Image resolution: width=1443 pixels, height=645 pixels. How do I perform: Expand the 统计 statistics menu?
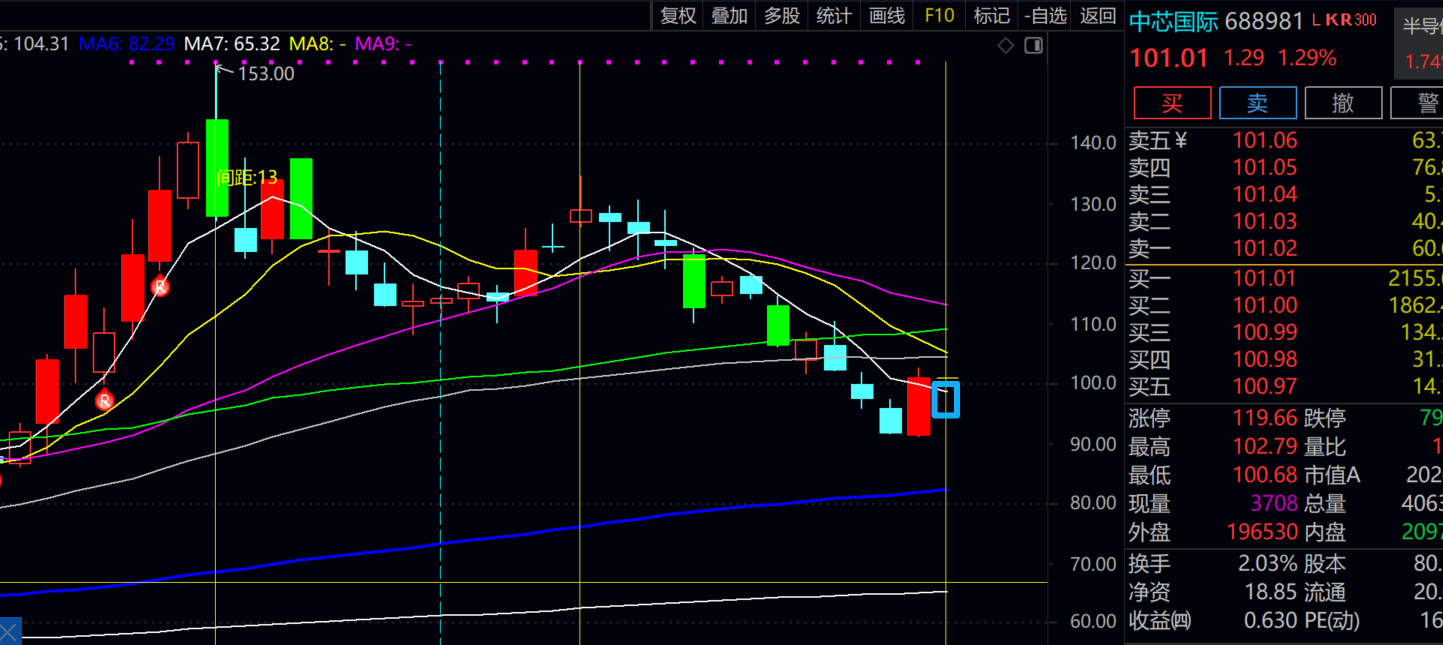pyautogui.click(x=834, y=15)
